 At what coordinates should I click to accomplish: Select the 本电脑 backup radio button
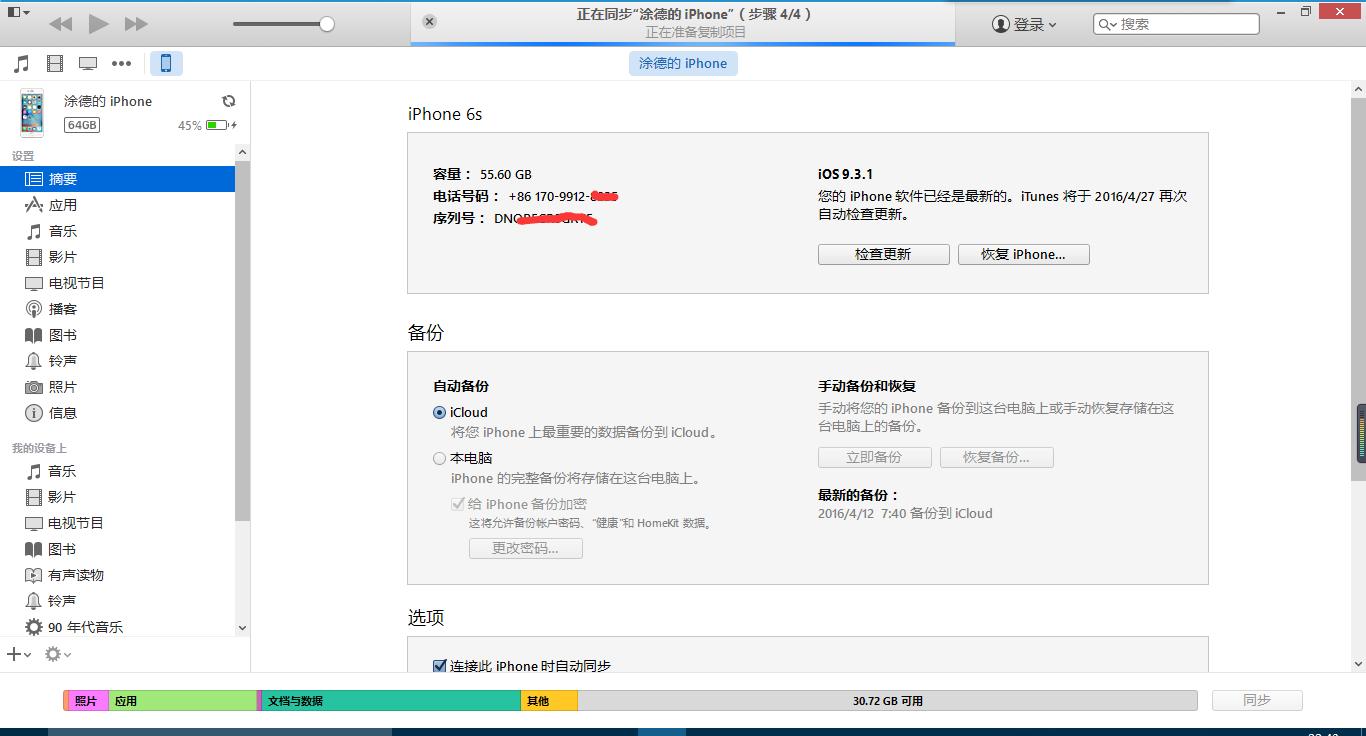pyautogui.click(x=439, y=458)
